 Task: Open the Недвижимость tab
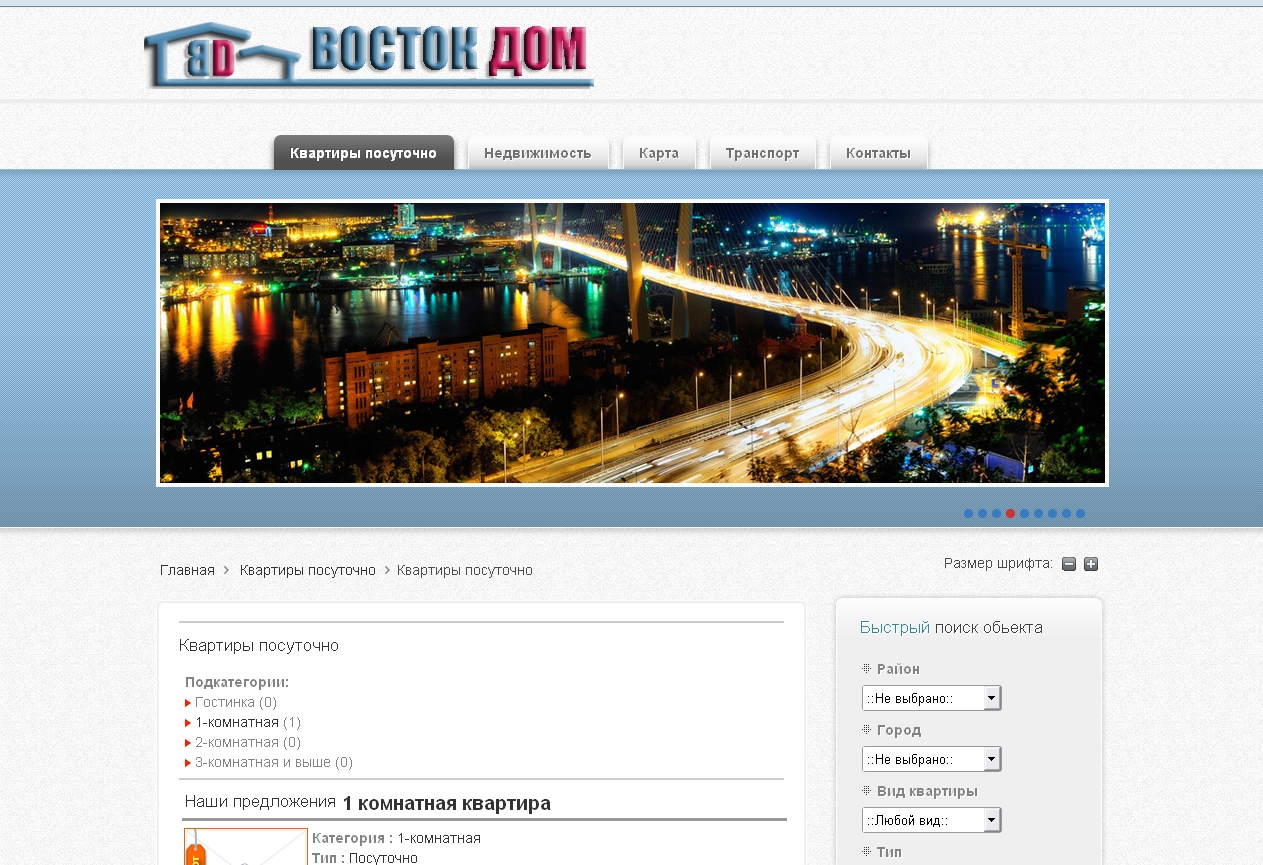(x=538, y=153)
